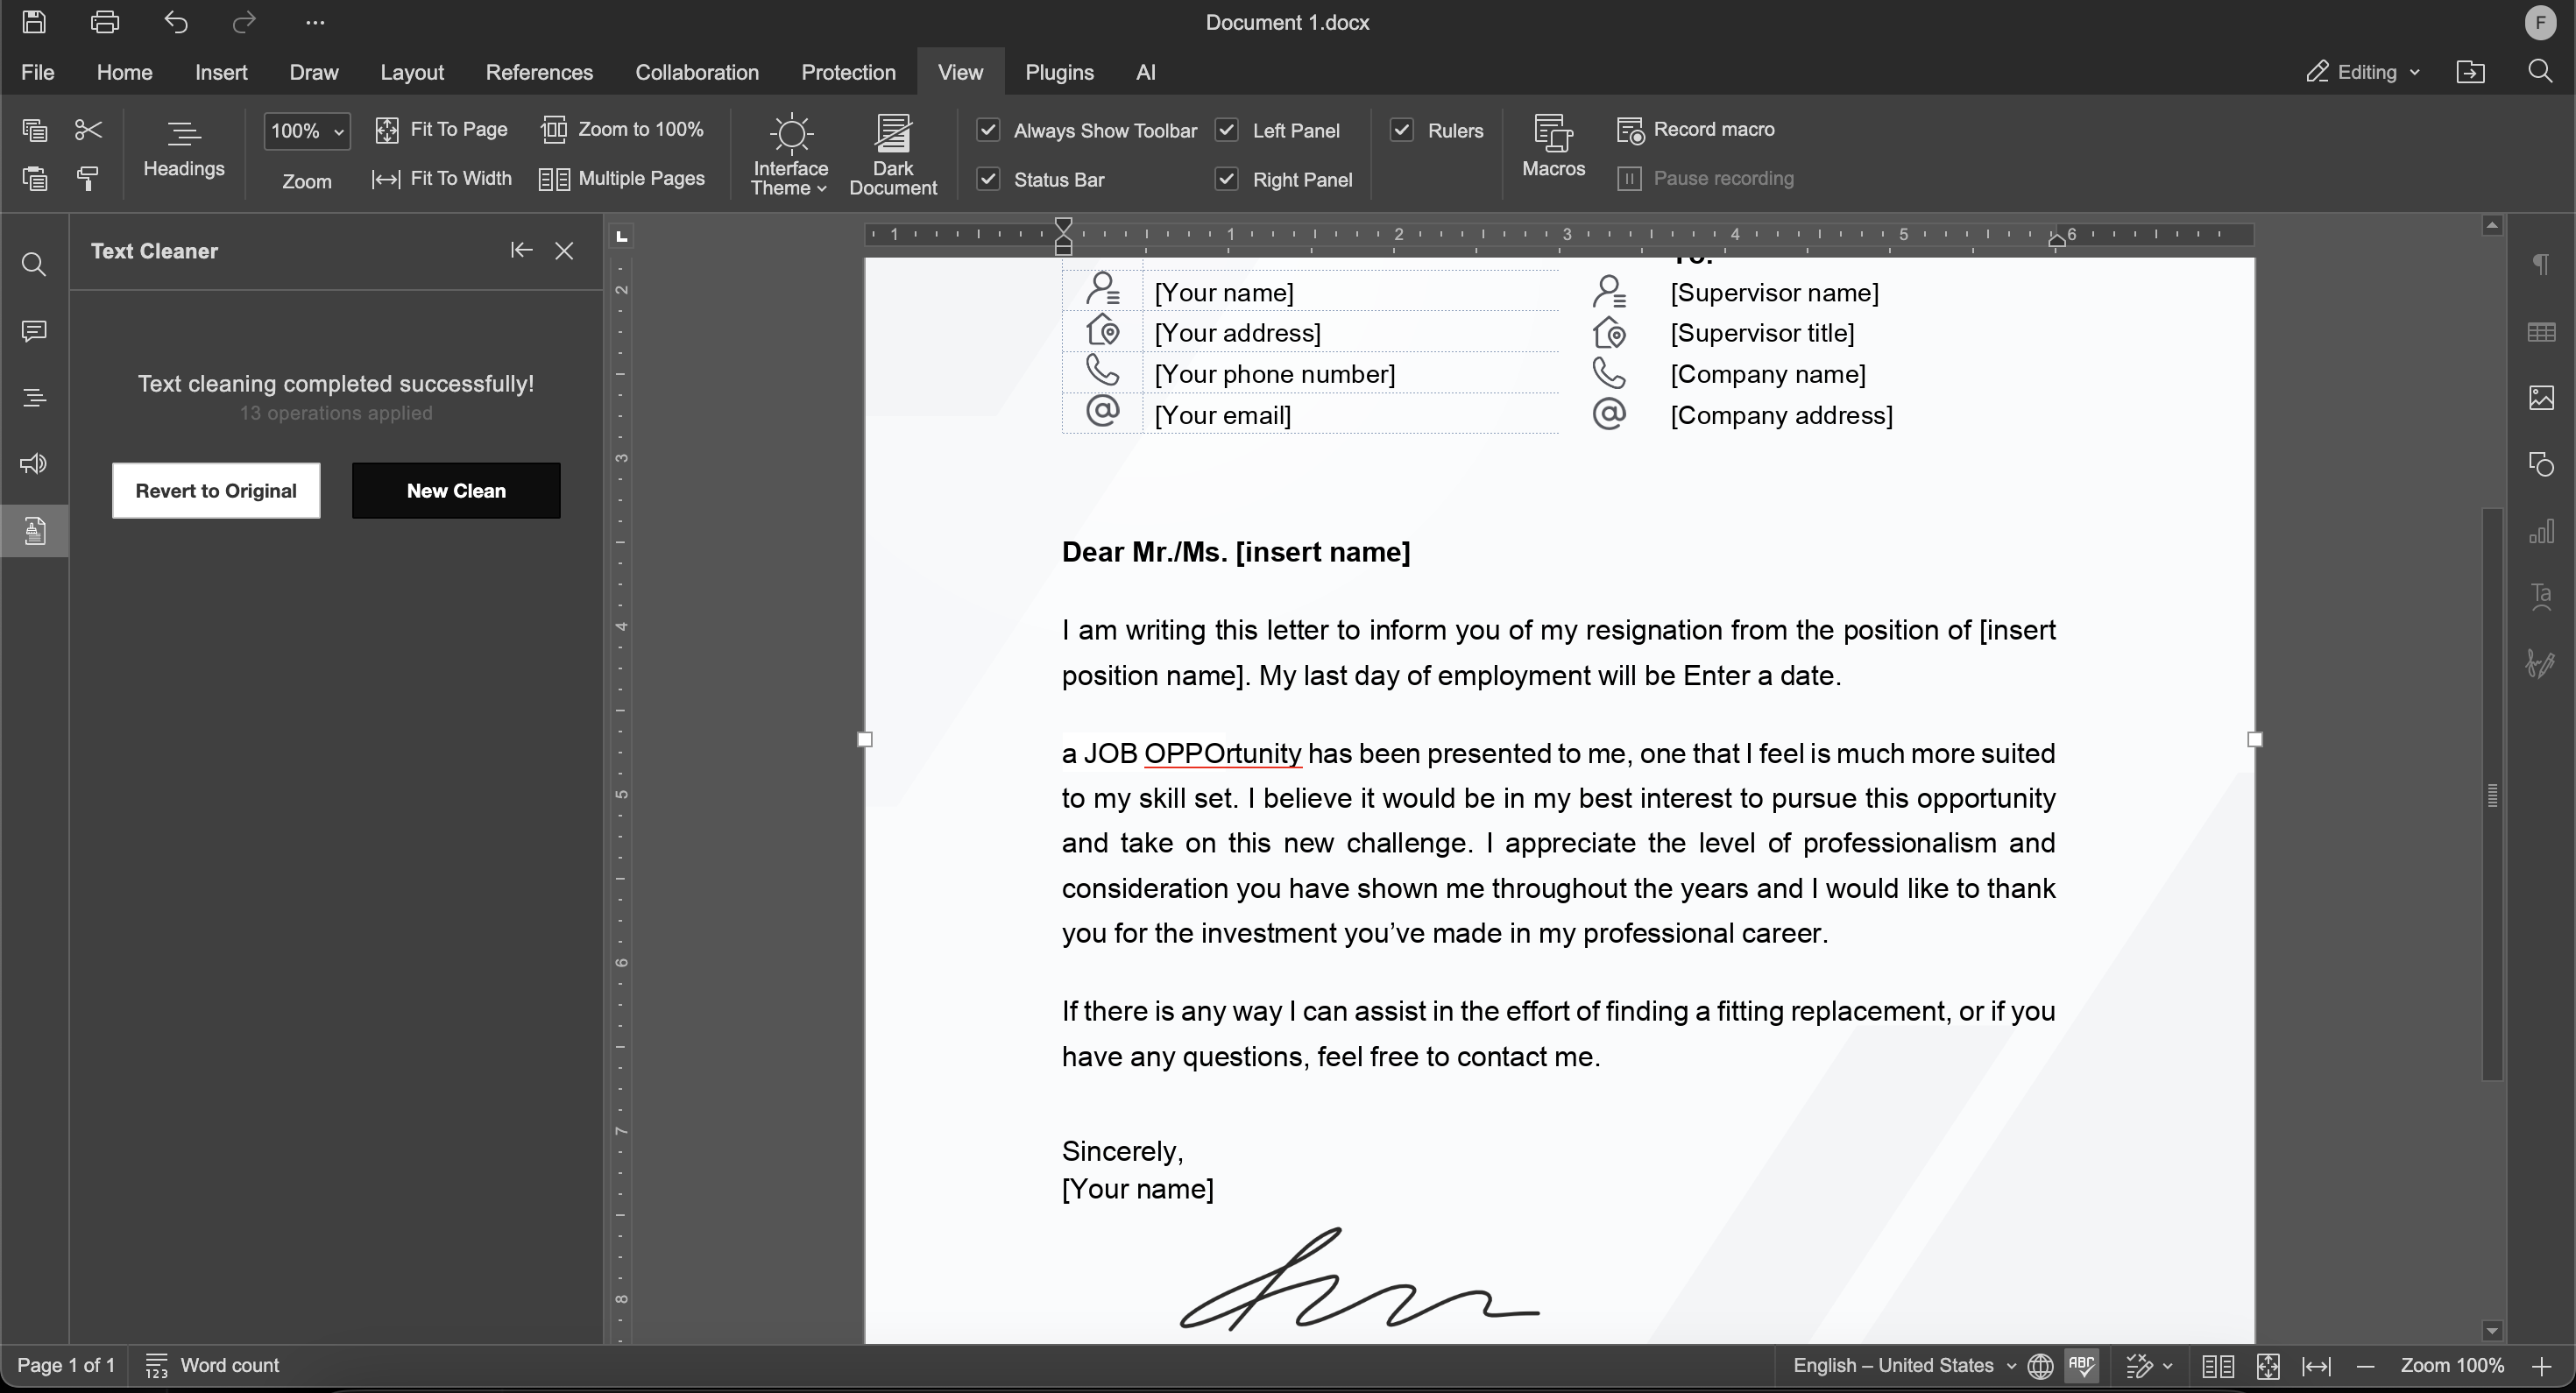
Task: Open the Interface Theme dropdown
Action: (x=789, y=153)
